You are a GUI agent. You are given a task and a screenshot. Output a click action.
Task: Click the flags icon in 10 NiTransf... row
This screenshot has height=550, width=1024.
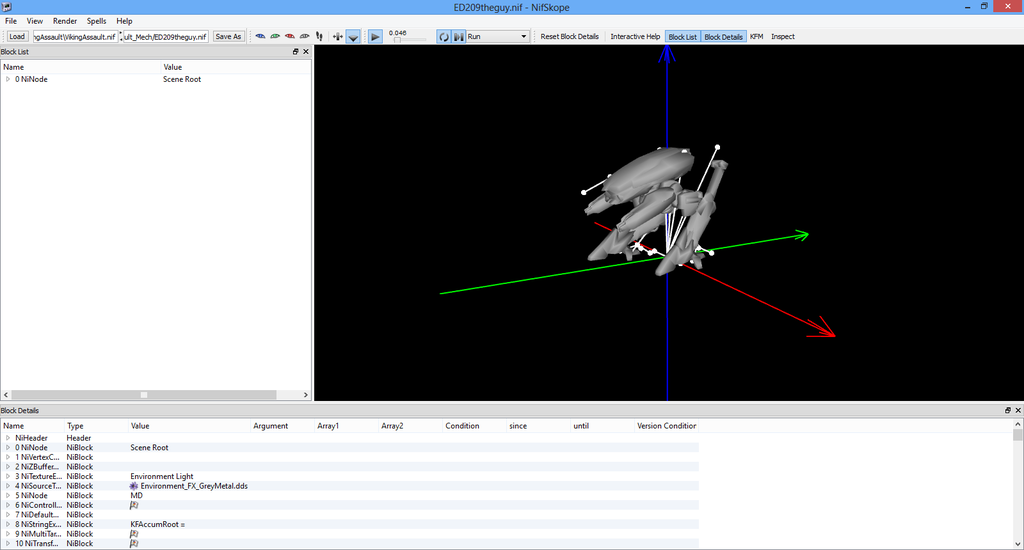[134, 543]
